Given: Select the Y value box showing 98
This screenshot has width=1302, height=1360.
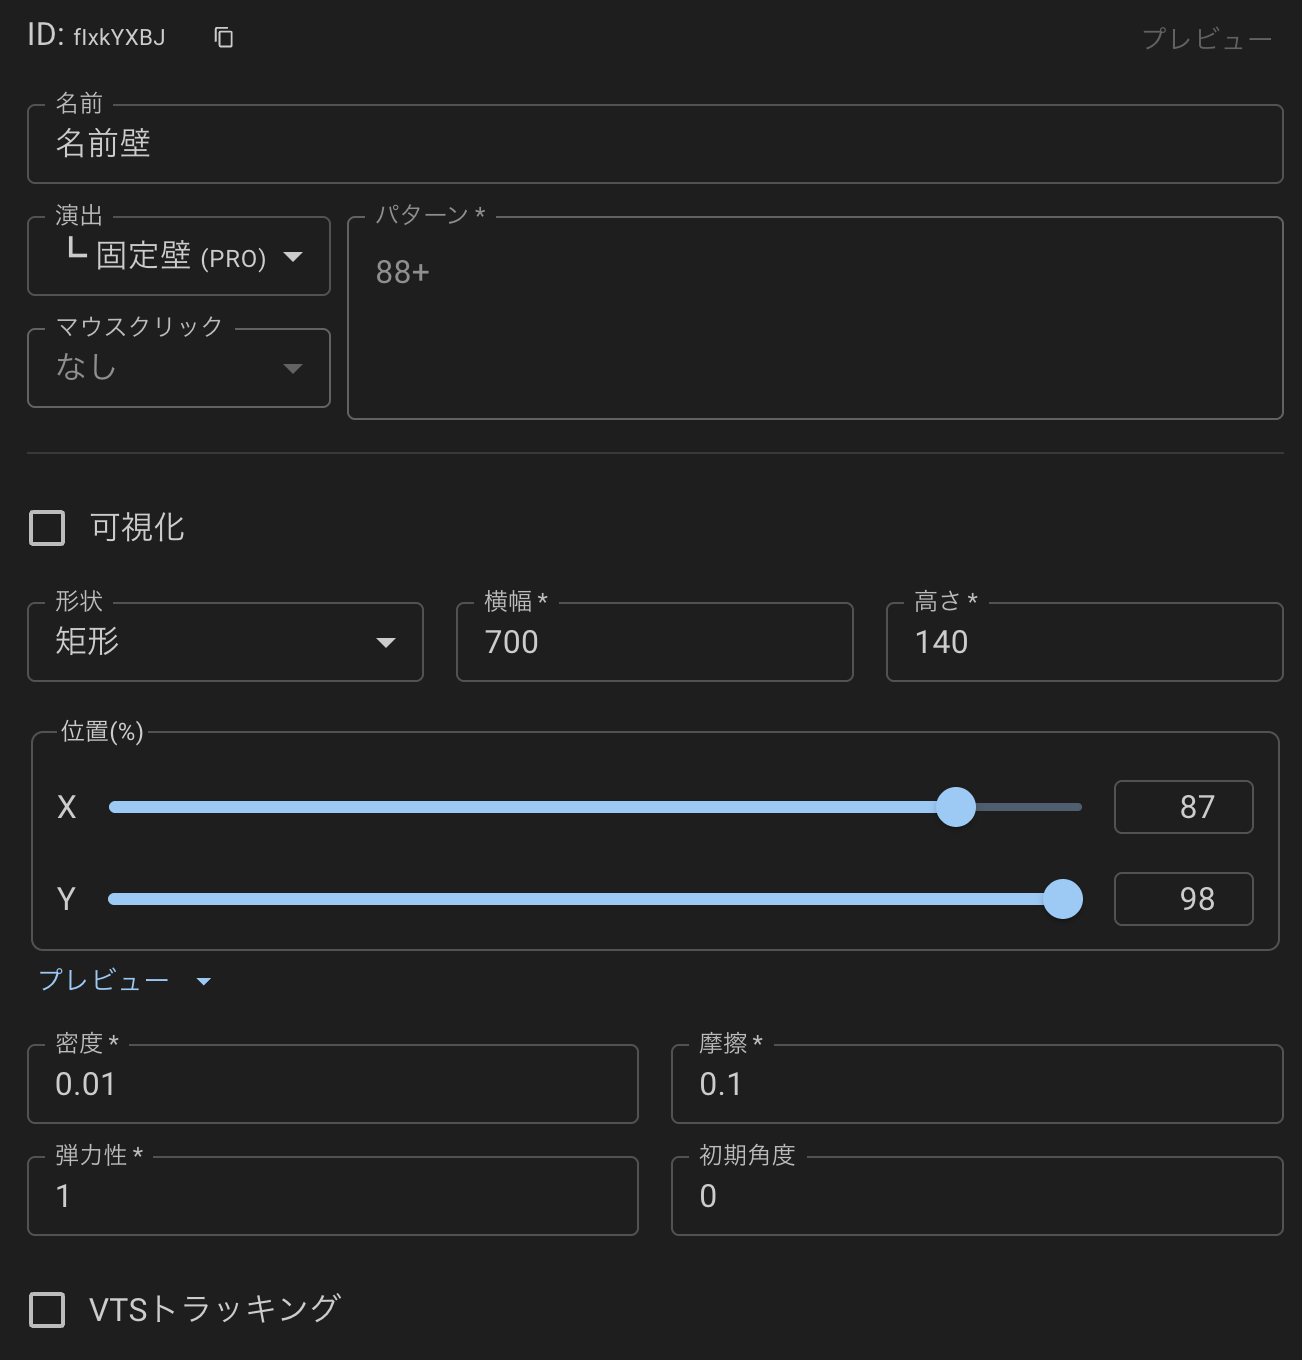Looking at the screenshot, I should pyautogui.click(x=1183, y=899).
